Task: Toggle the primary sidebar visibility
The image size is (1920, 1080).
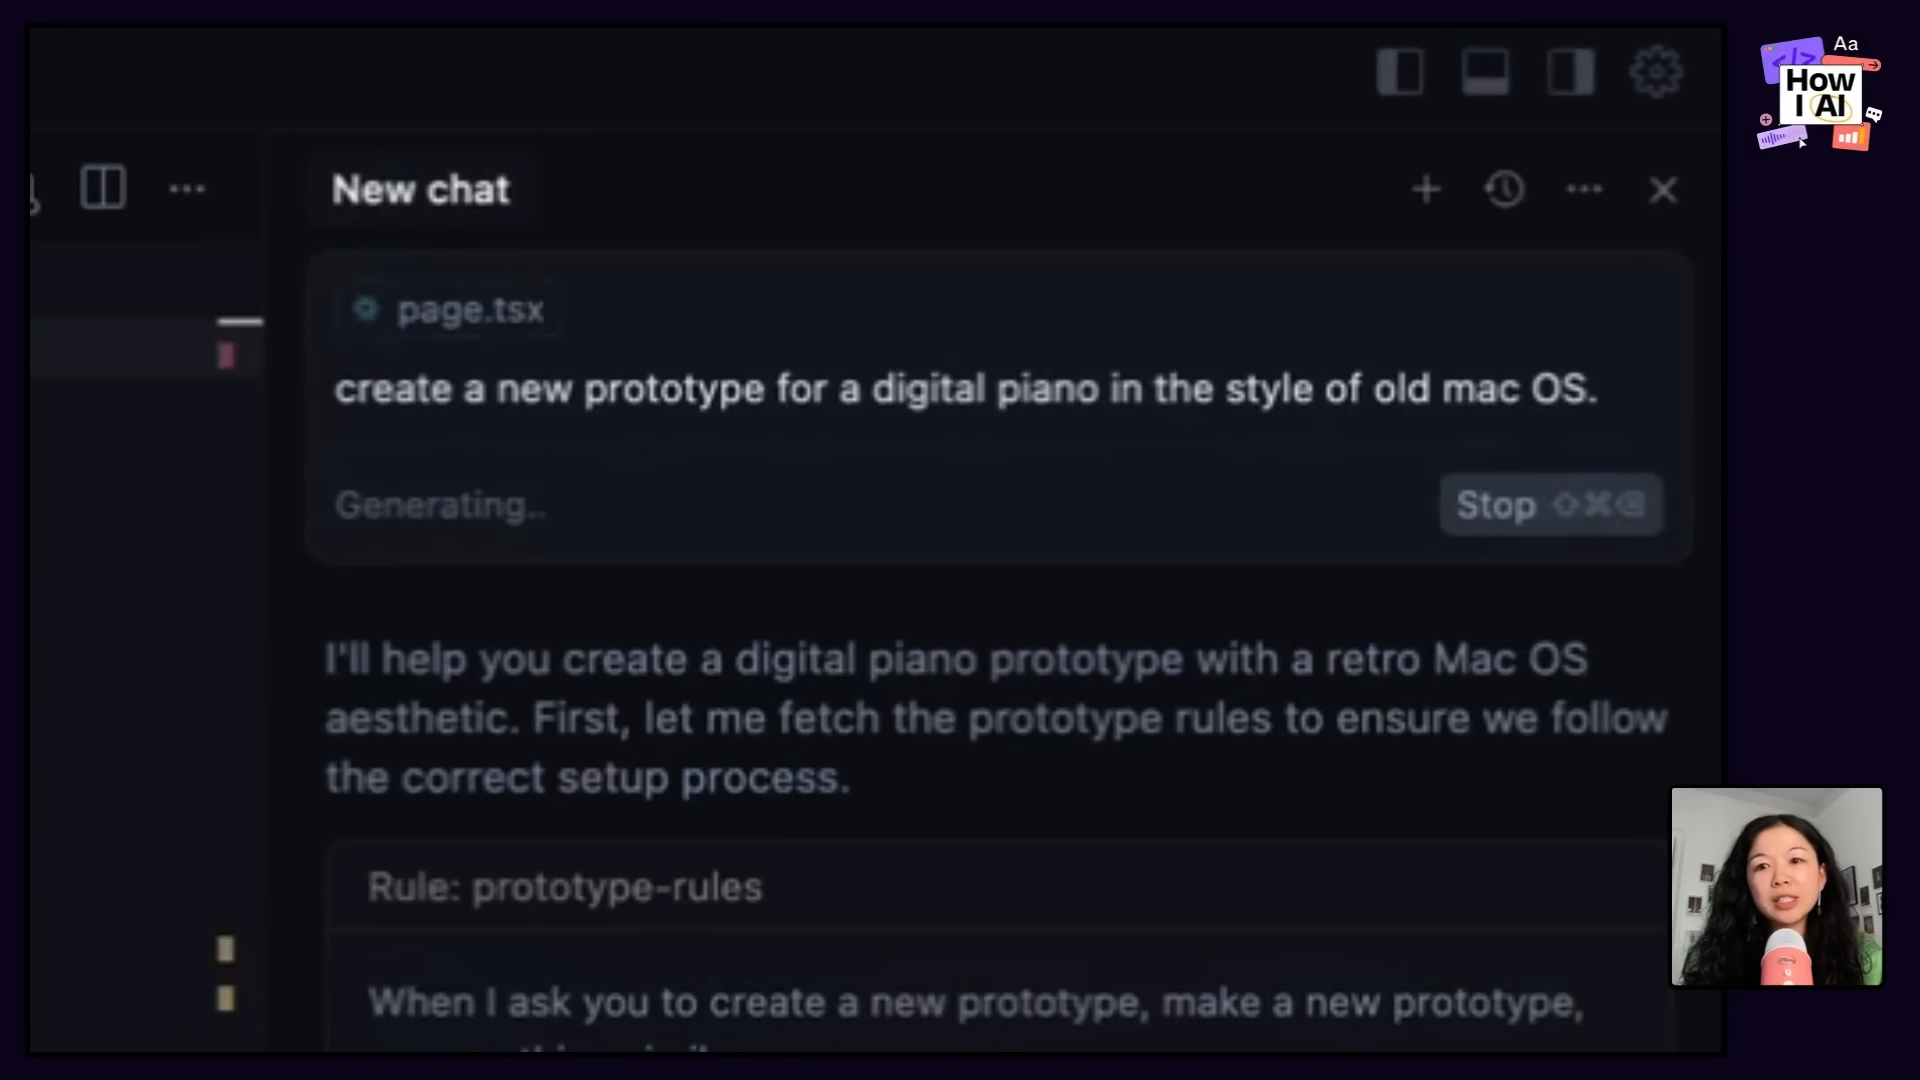Action: 1402,71
